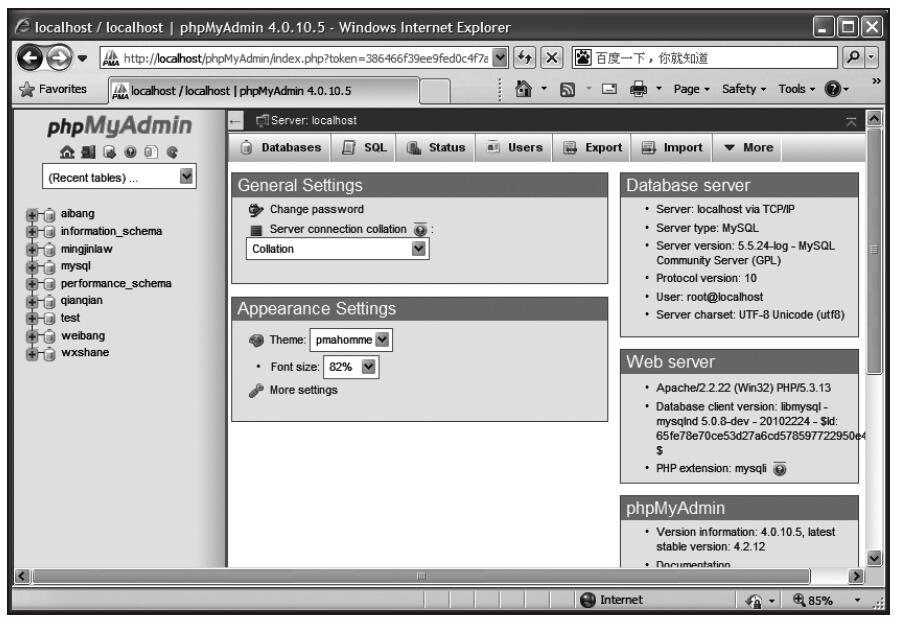
Task: Click the "Protocol version: 10" text
Action: point(706,278)
